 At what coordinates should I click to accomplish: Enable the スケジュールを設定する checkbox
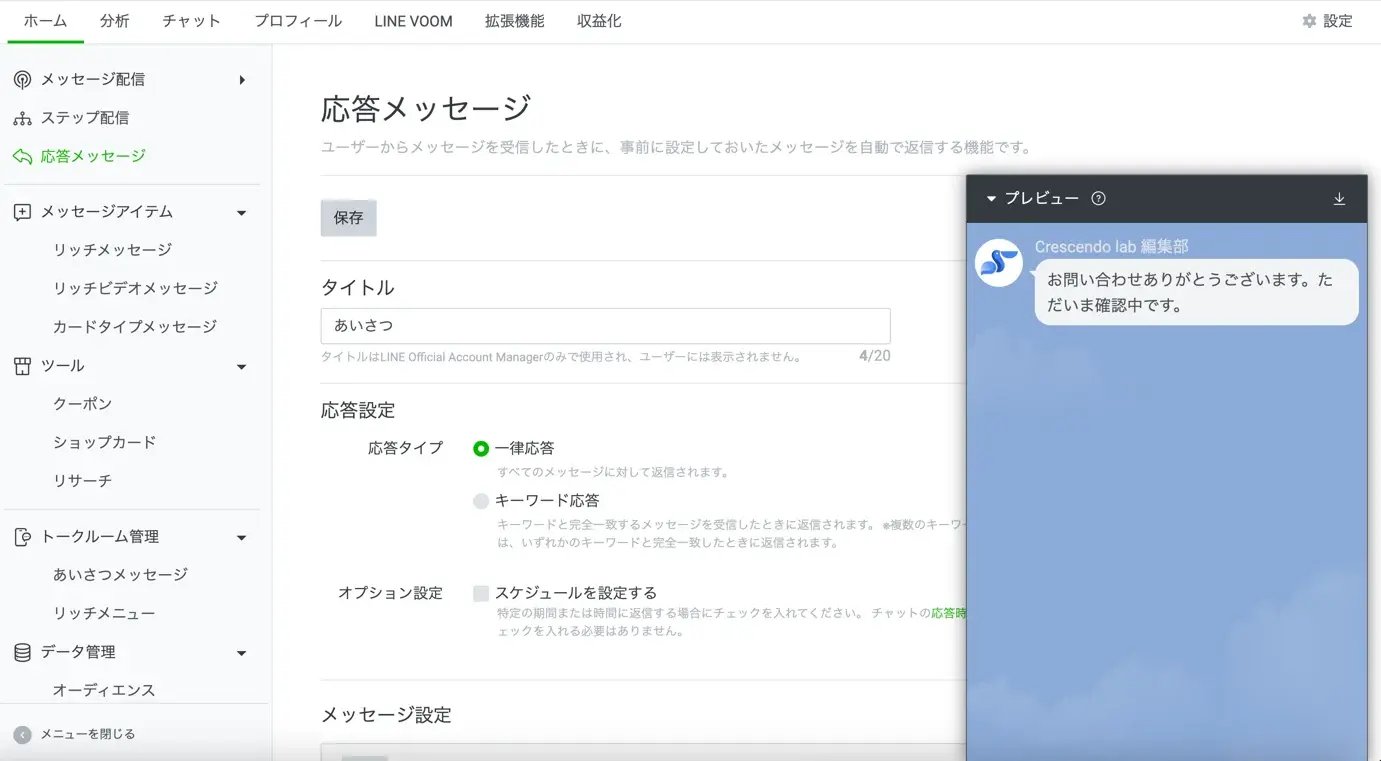click(x=481, y=593)
